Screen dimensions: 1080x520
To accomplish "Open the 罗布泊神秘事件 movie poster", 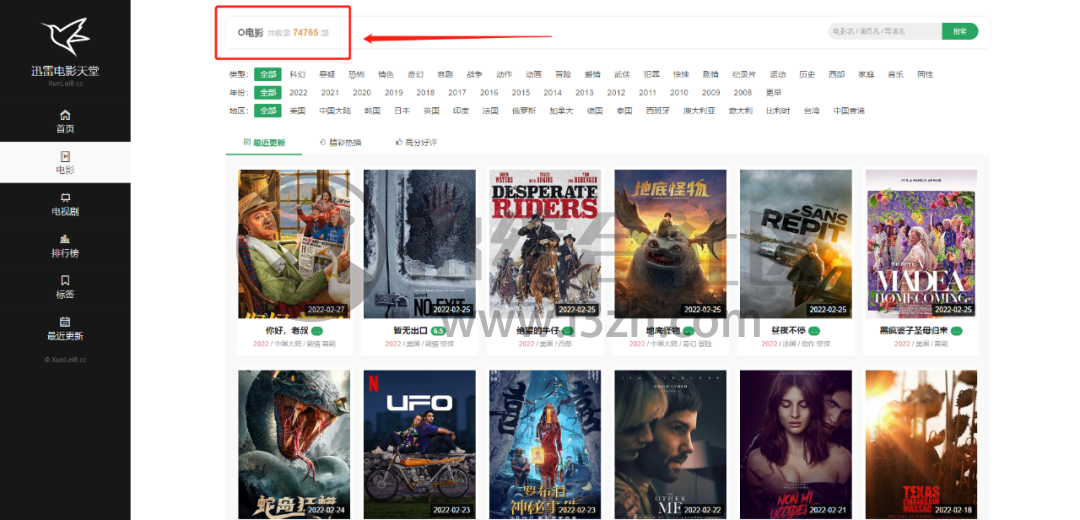I will coord(545,445).
